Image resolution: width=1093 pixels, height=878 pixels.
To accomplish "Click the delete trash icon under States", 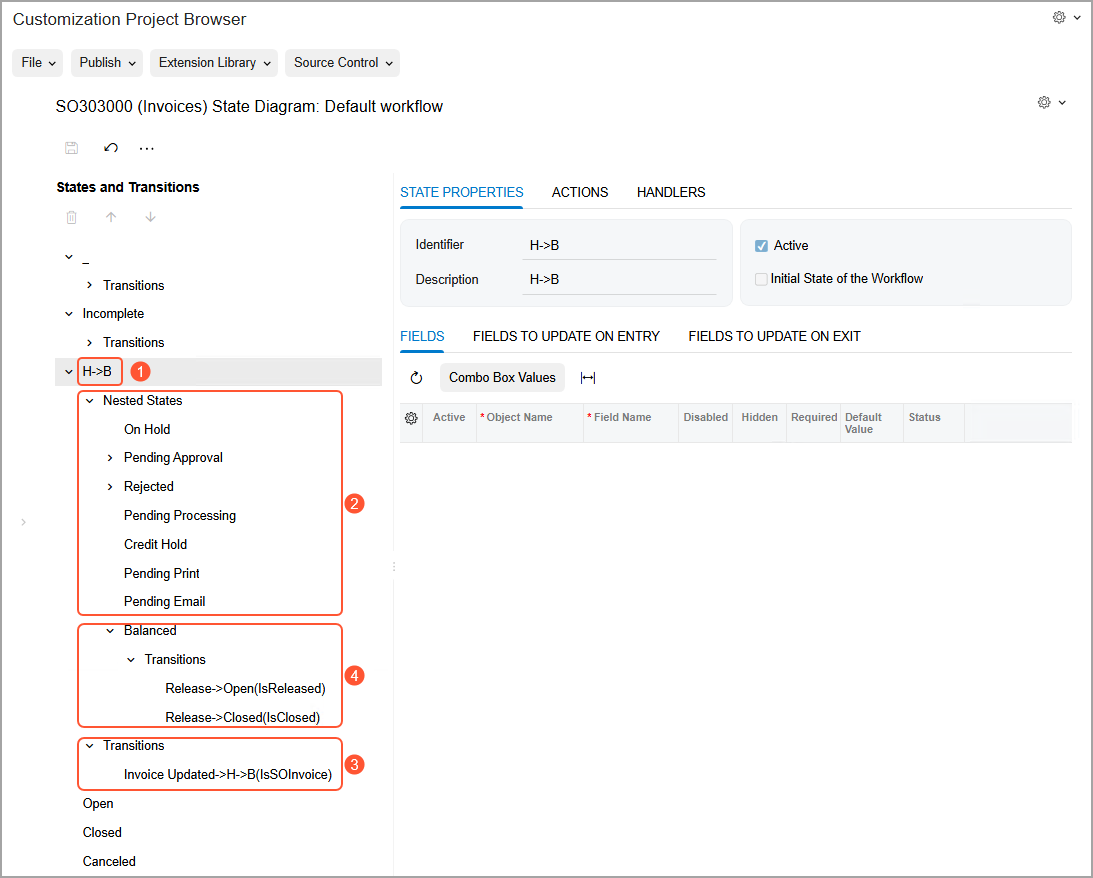I will [x=71, y=217].
